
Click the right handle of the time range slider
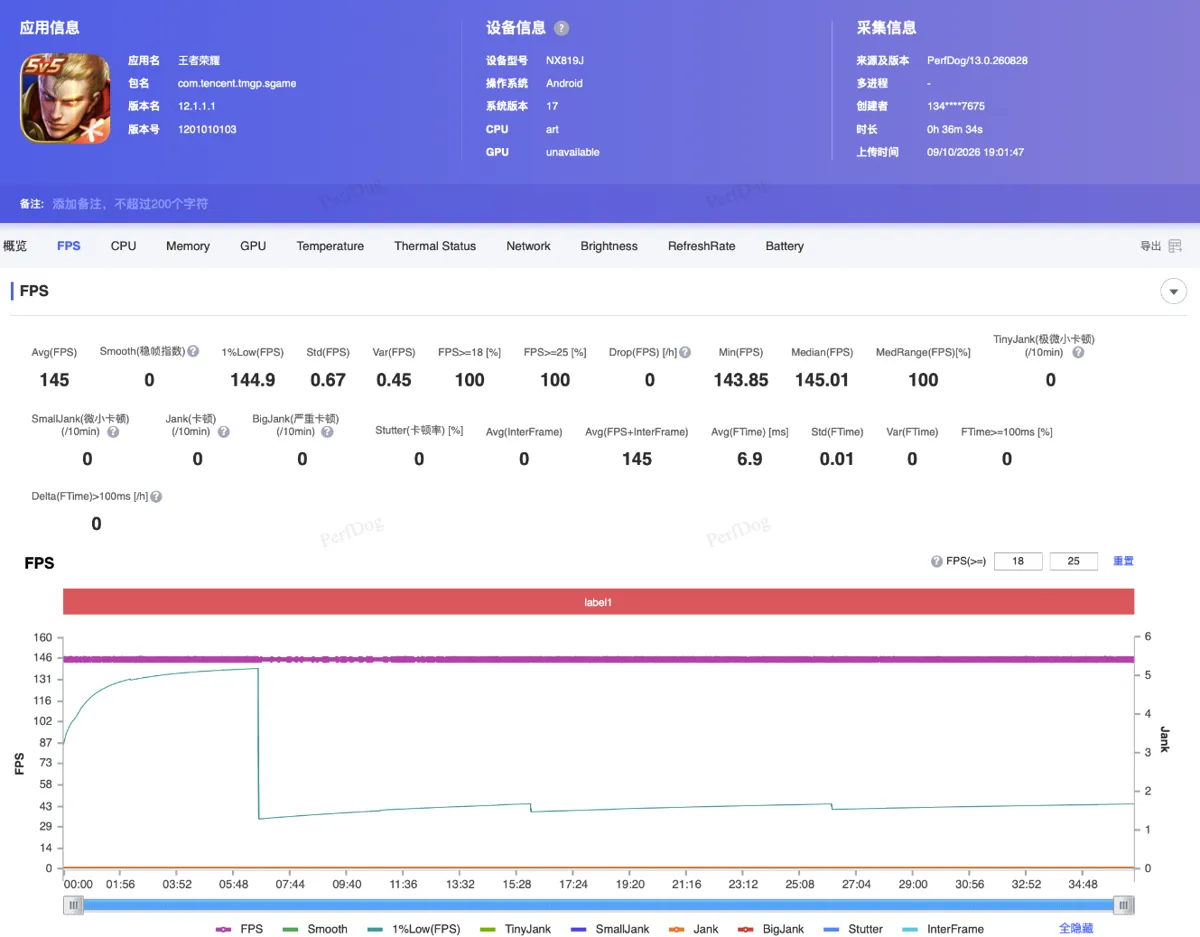coord(1125,905)
